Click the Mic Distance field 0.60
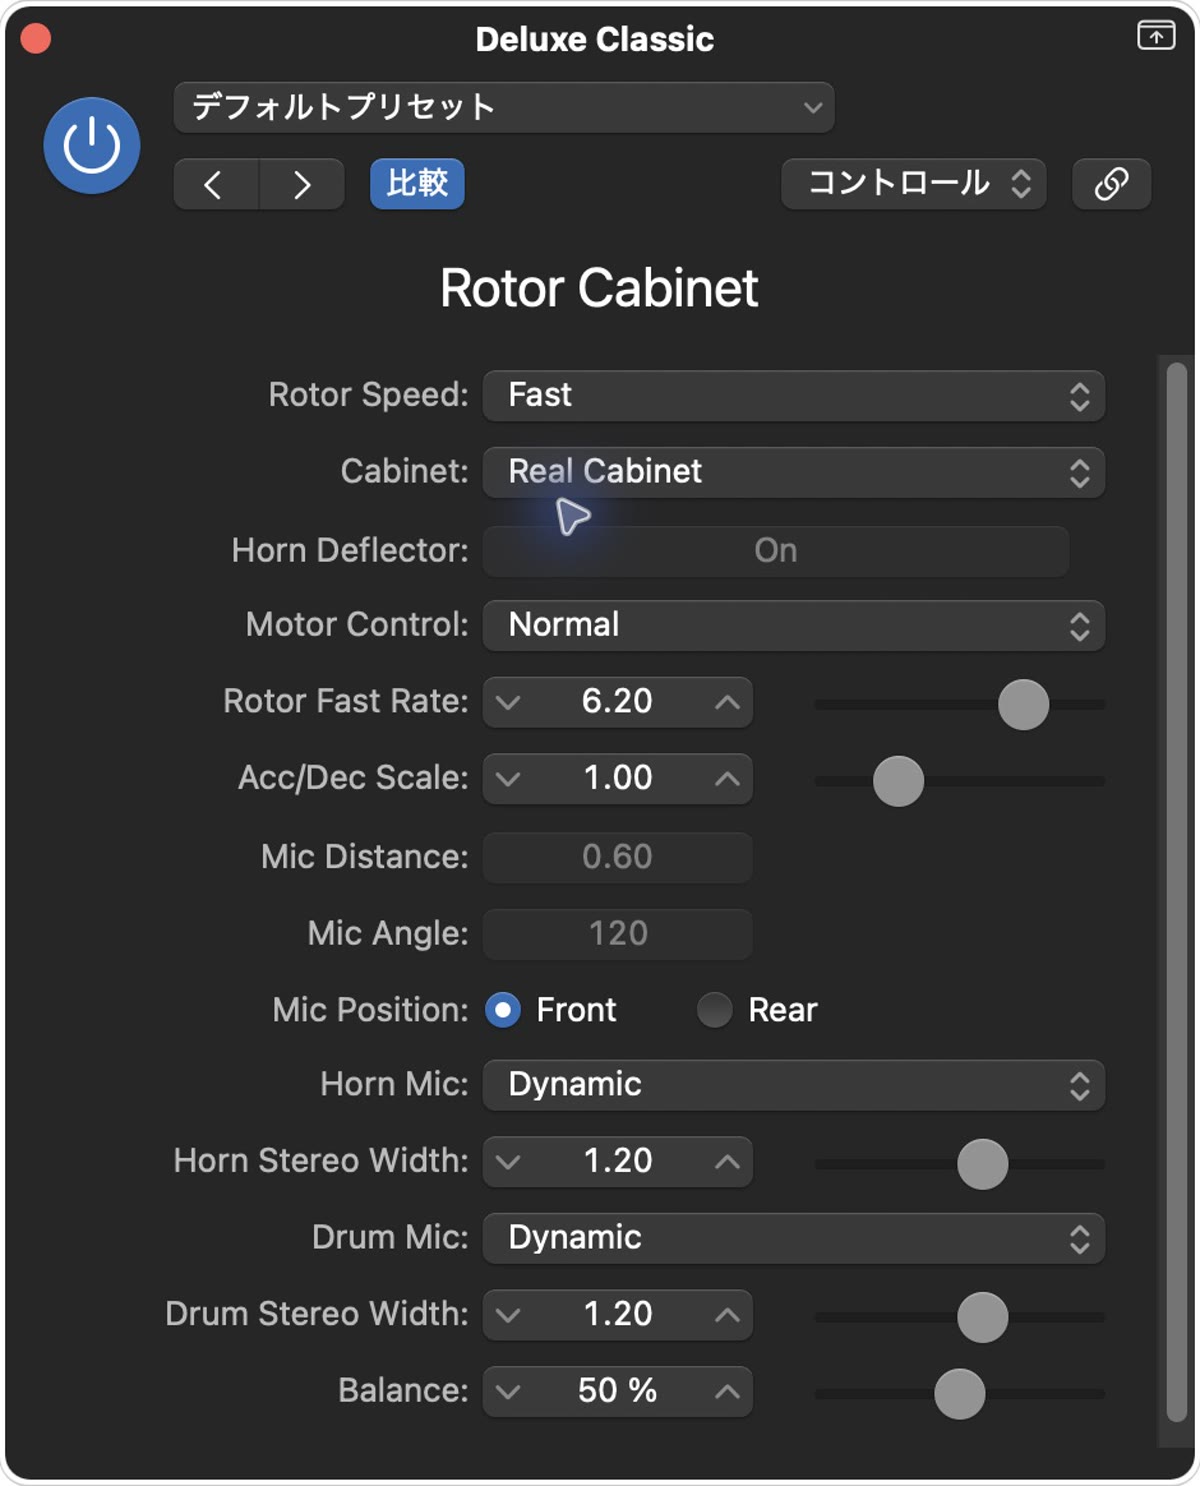The image size is (1200, 1486). click(x=618, y=857)
